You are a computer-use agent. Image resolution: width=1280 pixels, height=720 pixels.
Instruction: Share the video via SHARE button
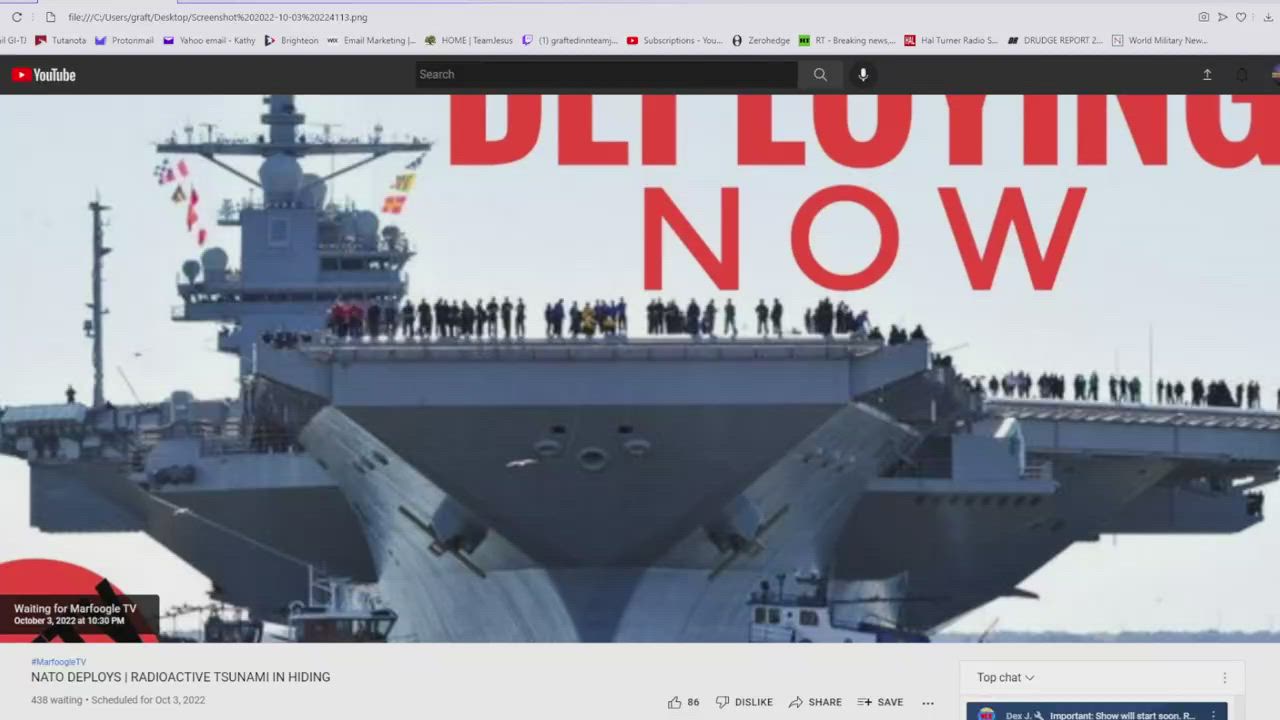tap(815, 702)
